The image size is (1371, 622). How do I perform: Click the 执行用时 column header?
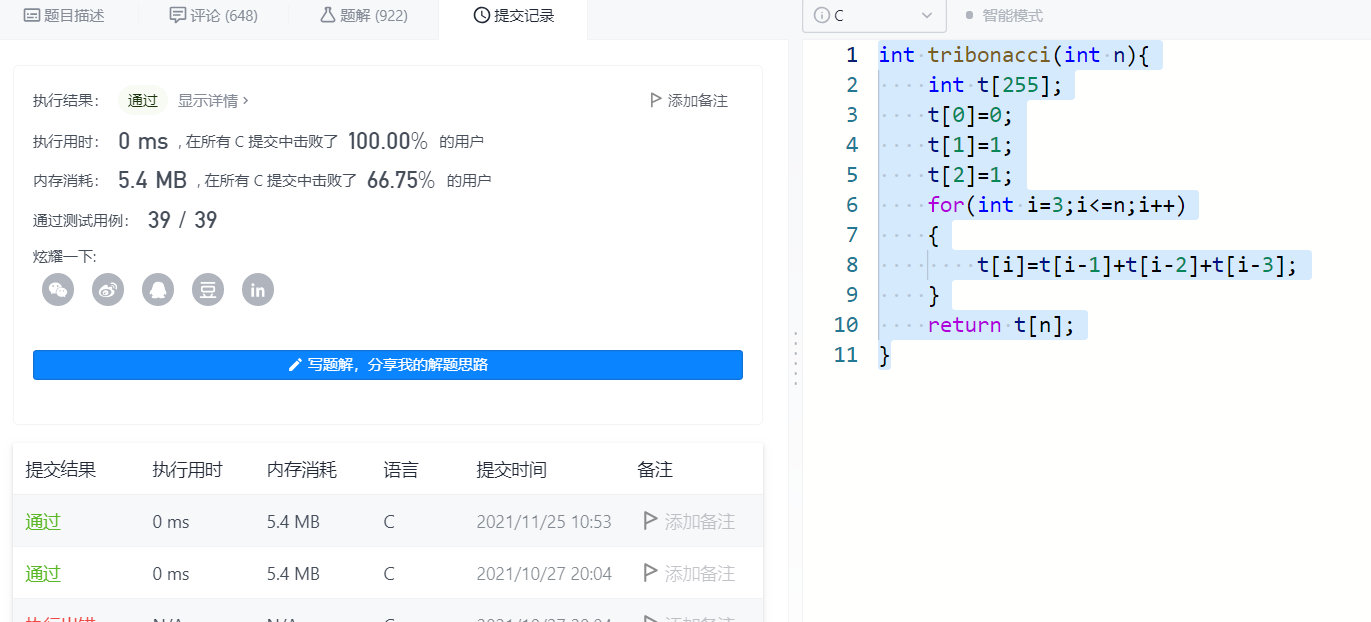tap(187, 469)
